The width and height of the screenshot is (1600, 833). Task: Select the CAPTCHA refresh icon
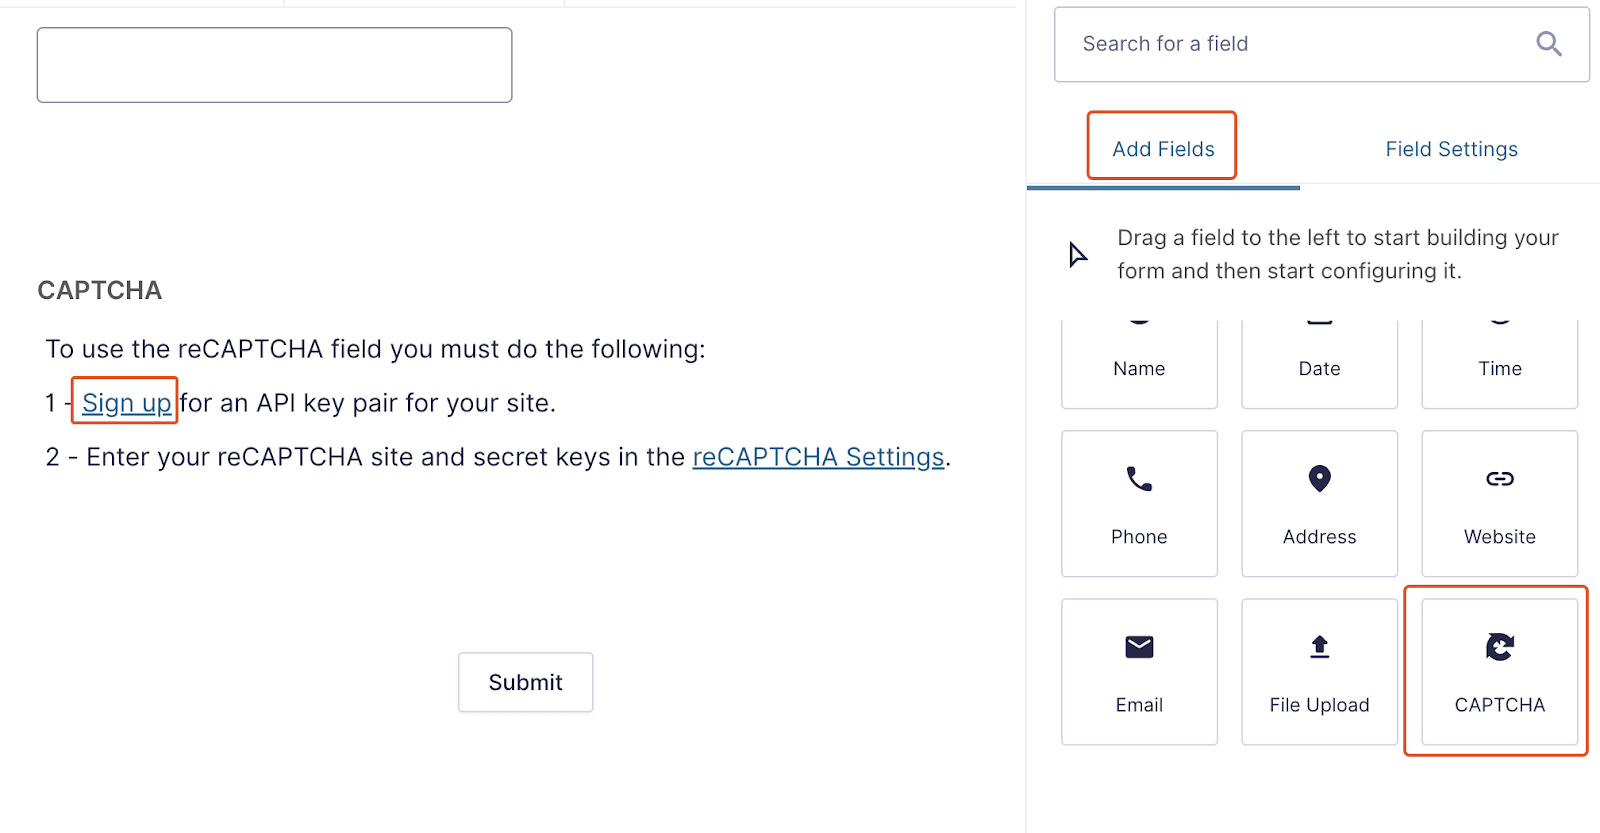1499,647
